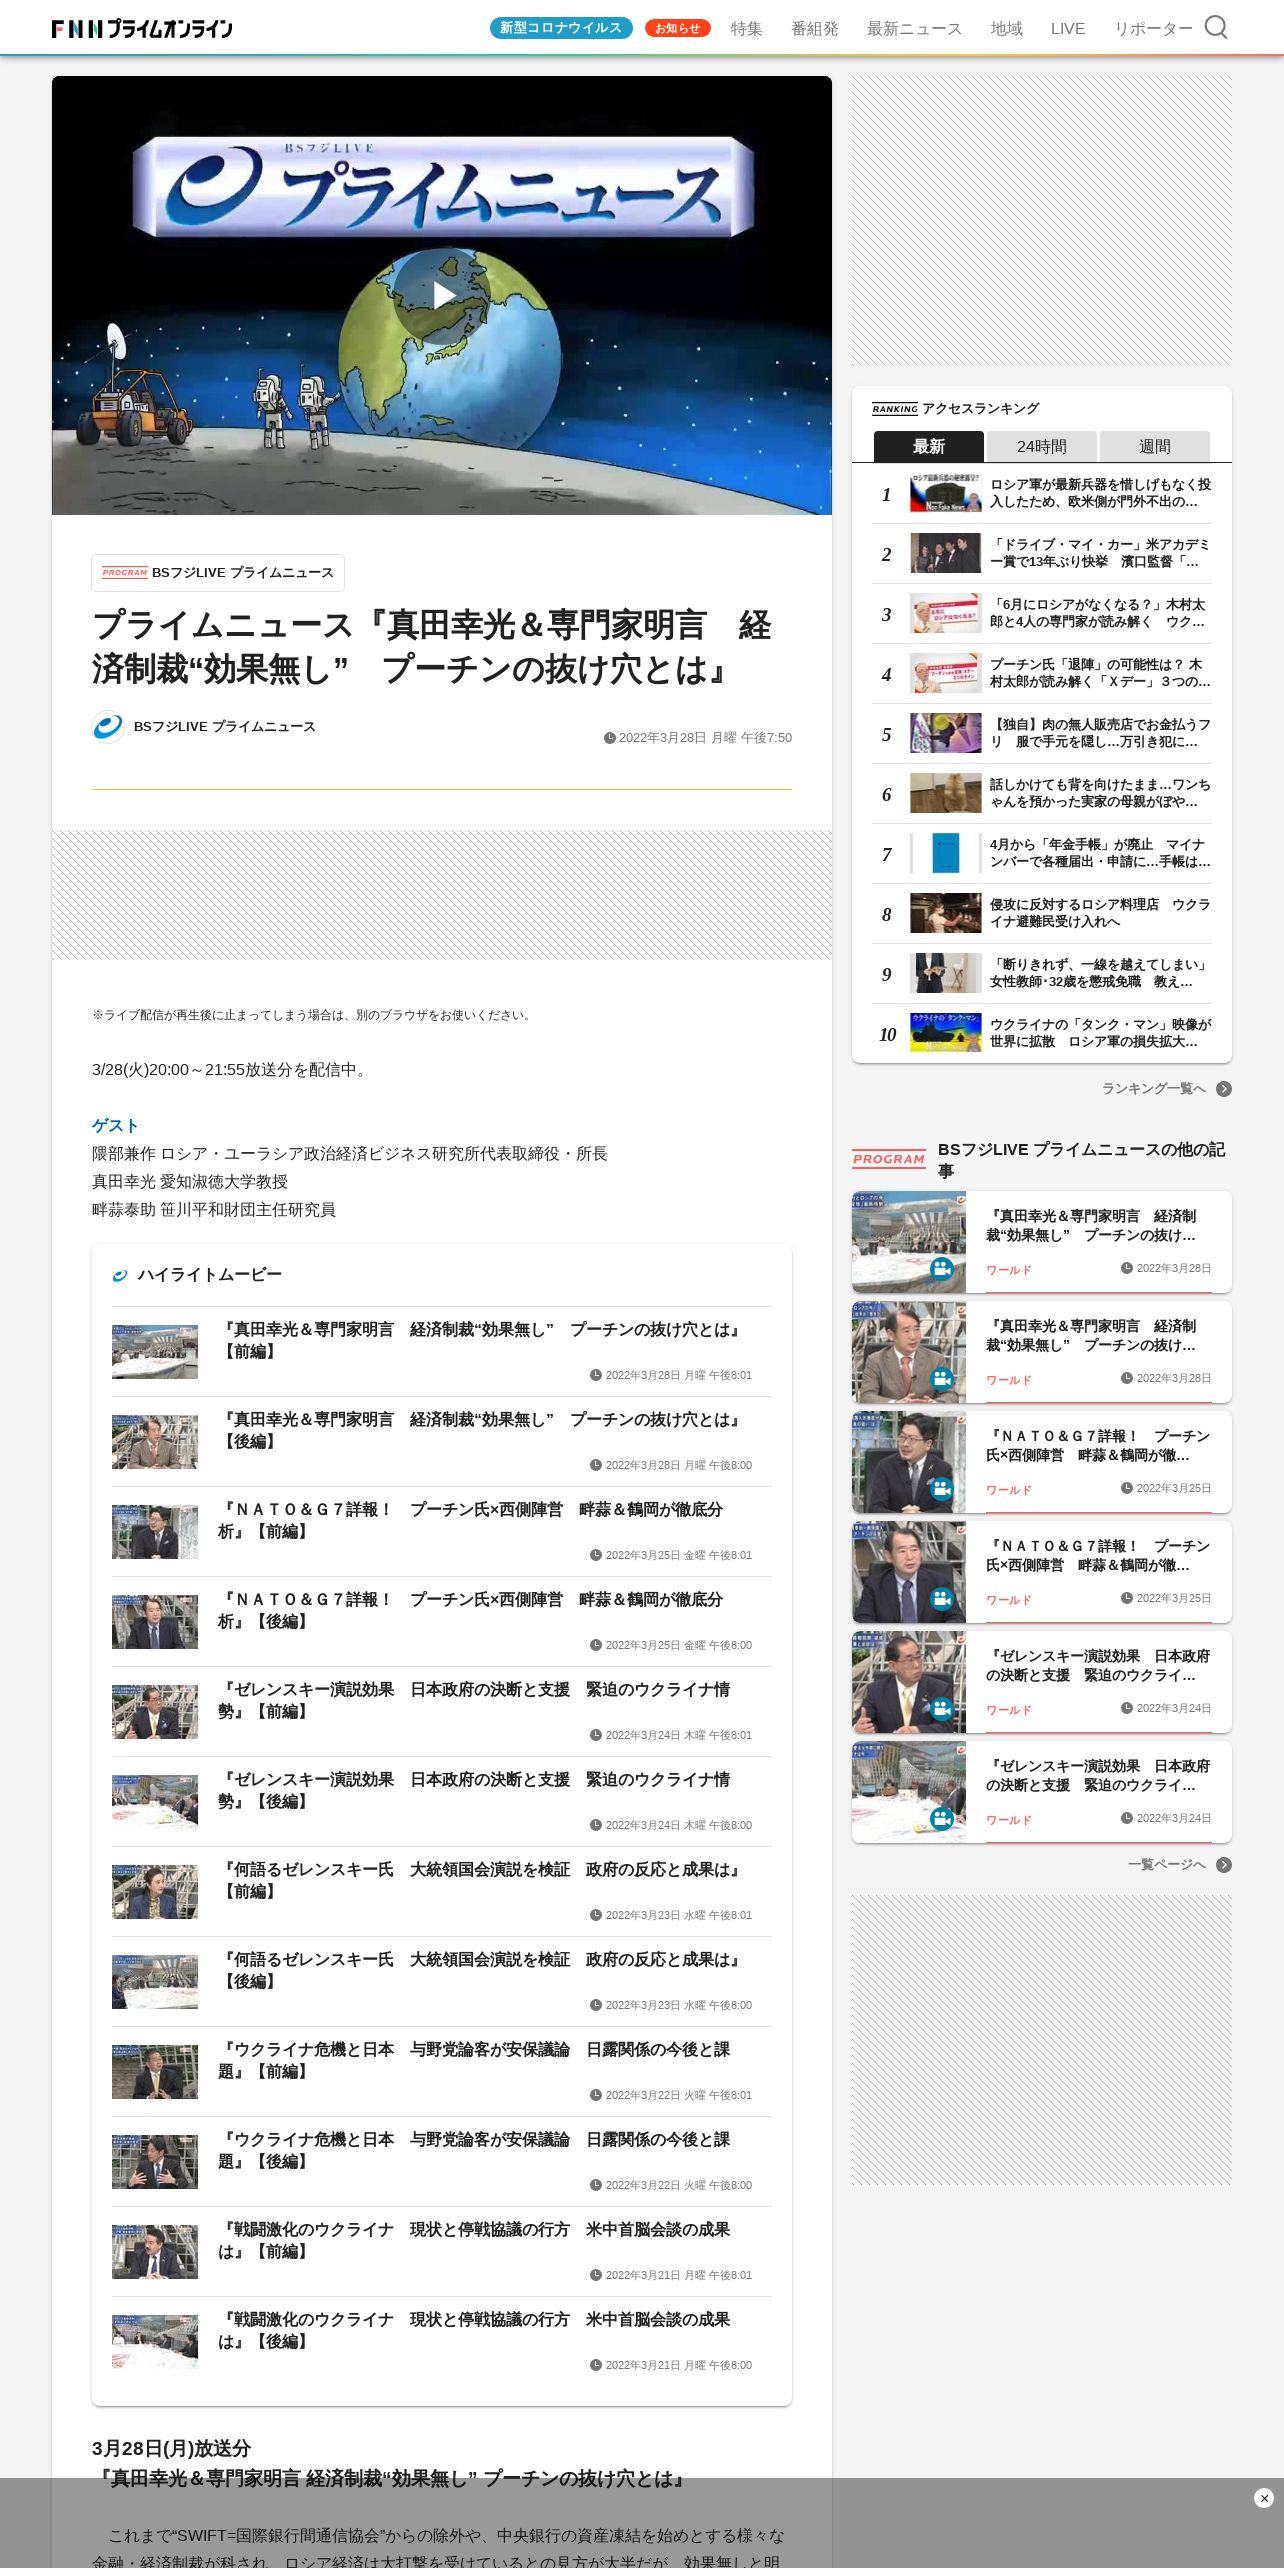Click thumbnail of ウクライナ危機と日本【後編】 highlight
The height and width of the screenshot is (2568, 1284).
[x=154, y=2162]
